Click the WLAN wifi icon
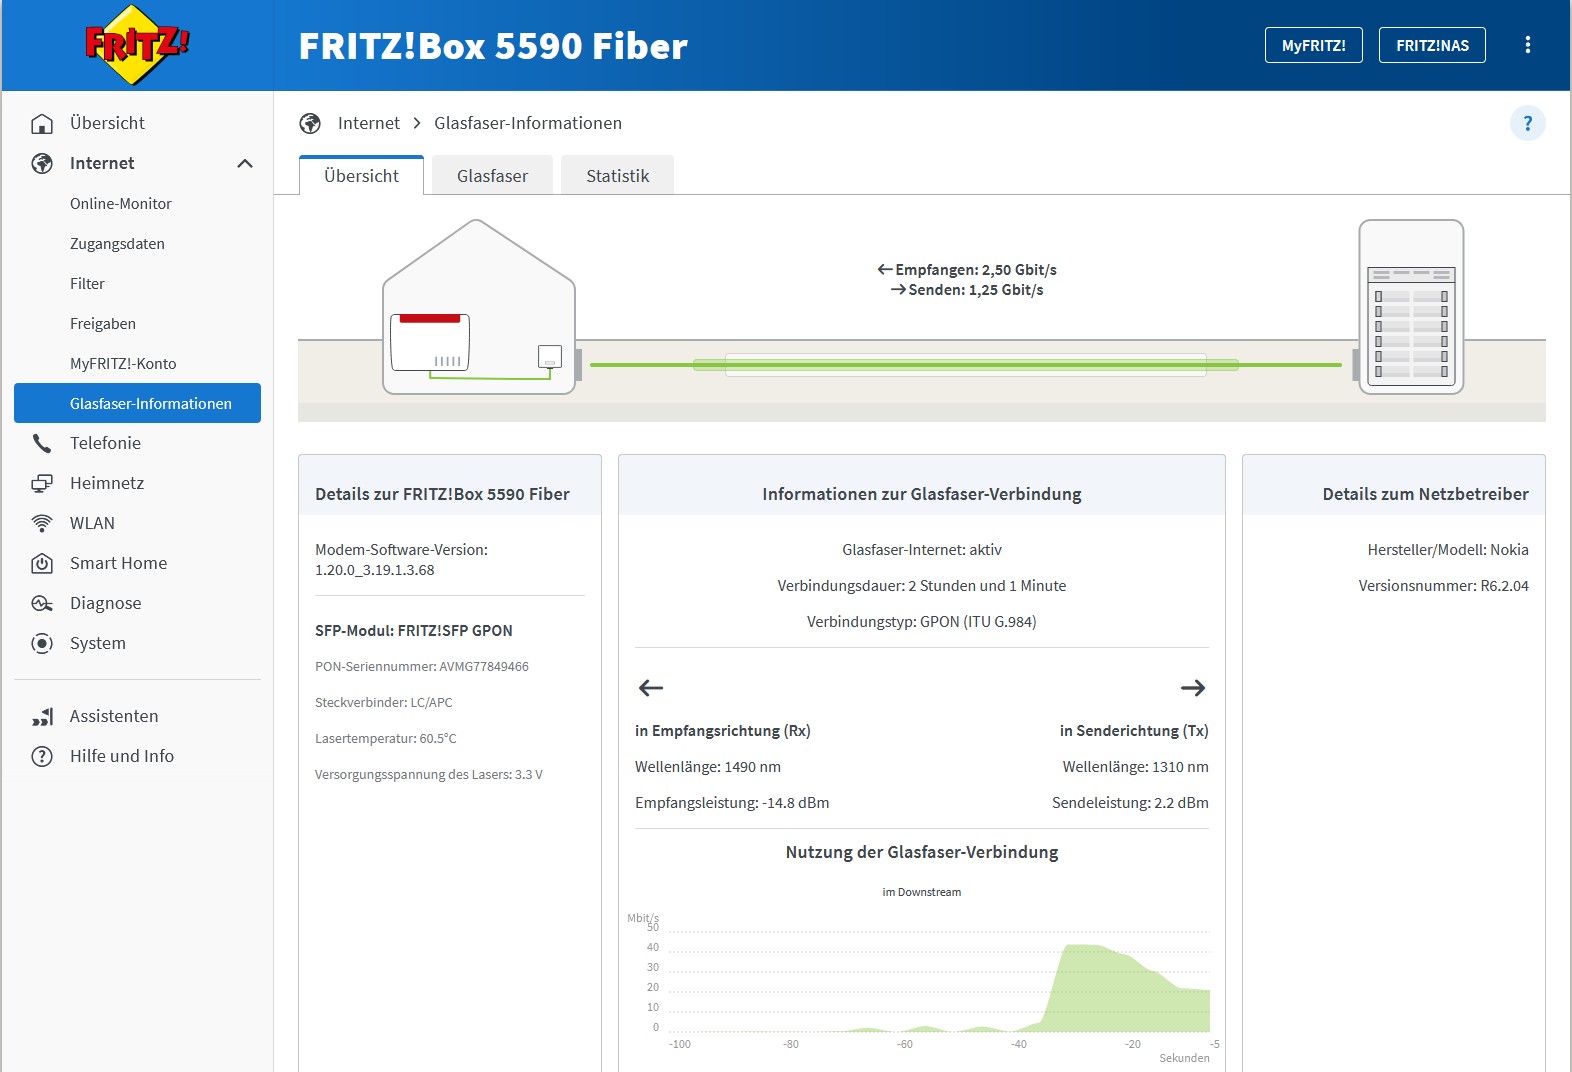 pos(42,523)
